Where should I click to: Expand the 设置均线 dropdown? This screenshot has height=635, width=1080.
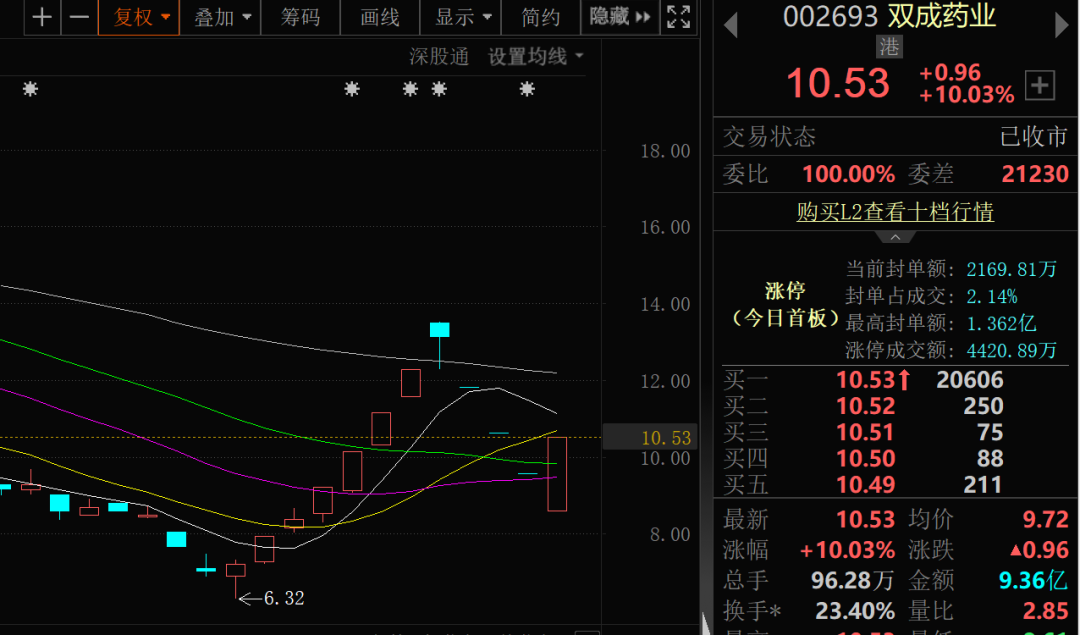tap(535, 57)
